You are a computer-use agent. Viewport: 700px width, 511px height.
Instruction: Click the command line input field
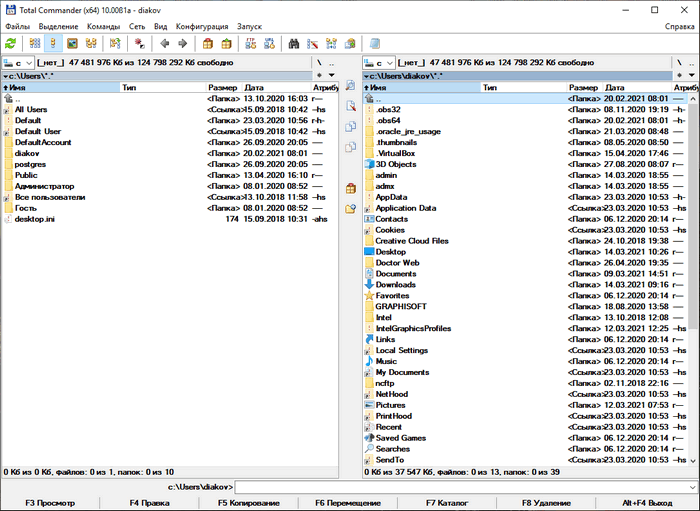[x=465, y=487]
